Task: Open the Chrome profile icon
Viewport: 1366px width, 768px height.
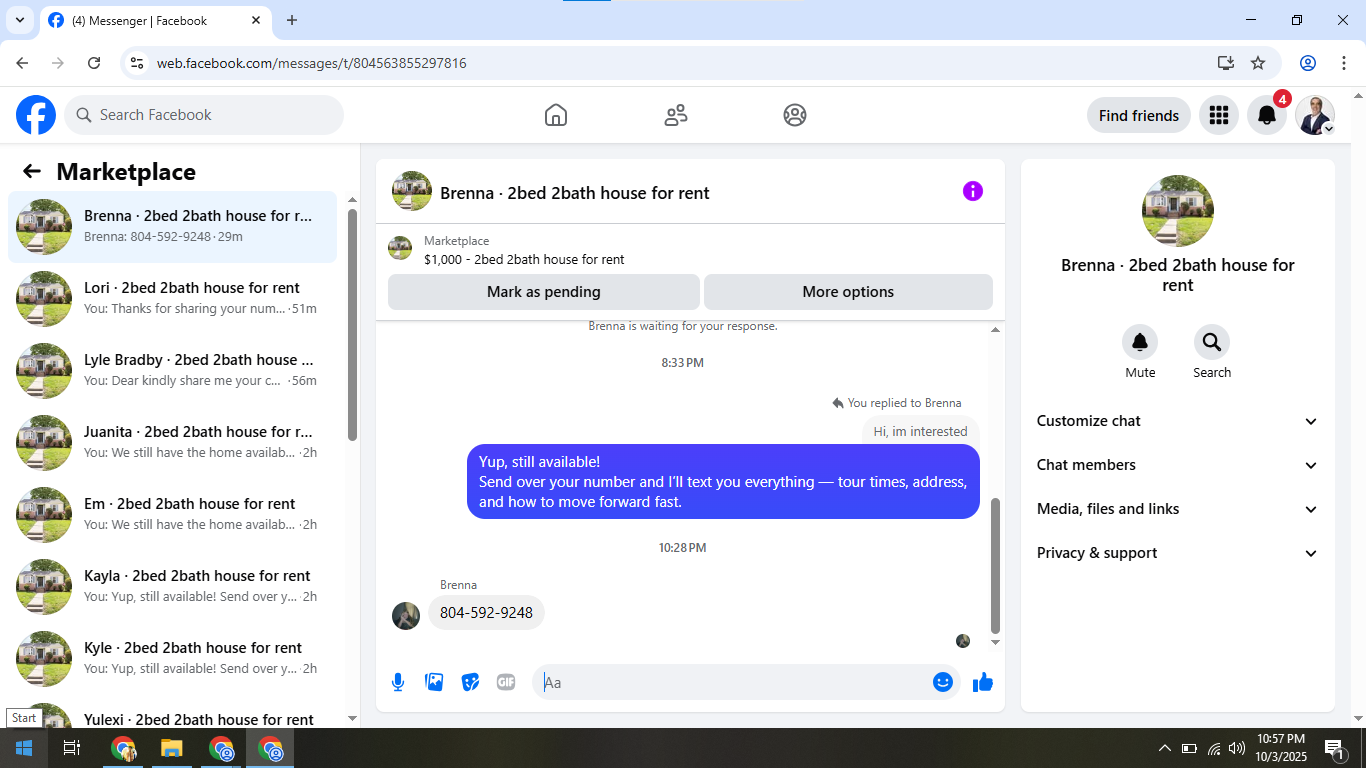Action: point(1308,63)
